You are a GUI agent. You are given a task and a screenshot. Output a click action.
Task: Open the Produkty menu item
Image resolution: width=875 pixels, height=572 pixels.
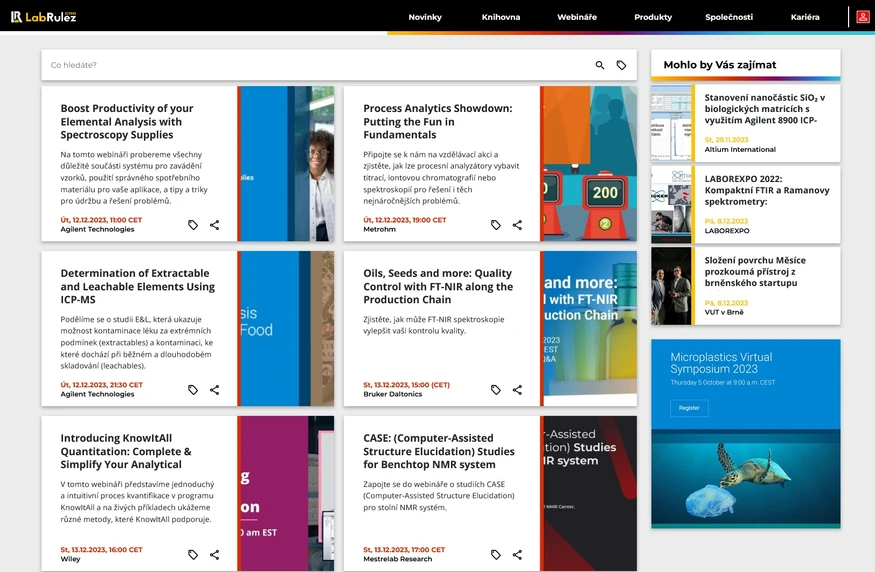[x=653, y=17]
